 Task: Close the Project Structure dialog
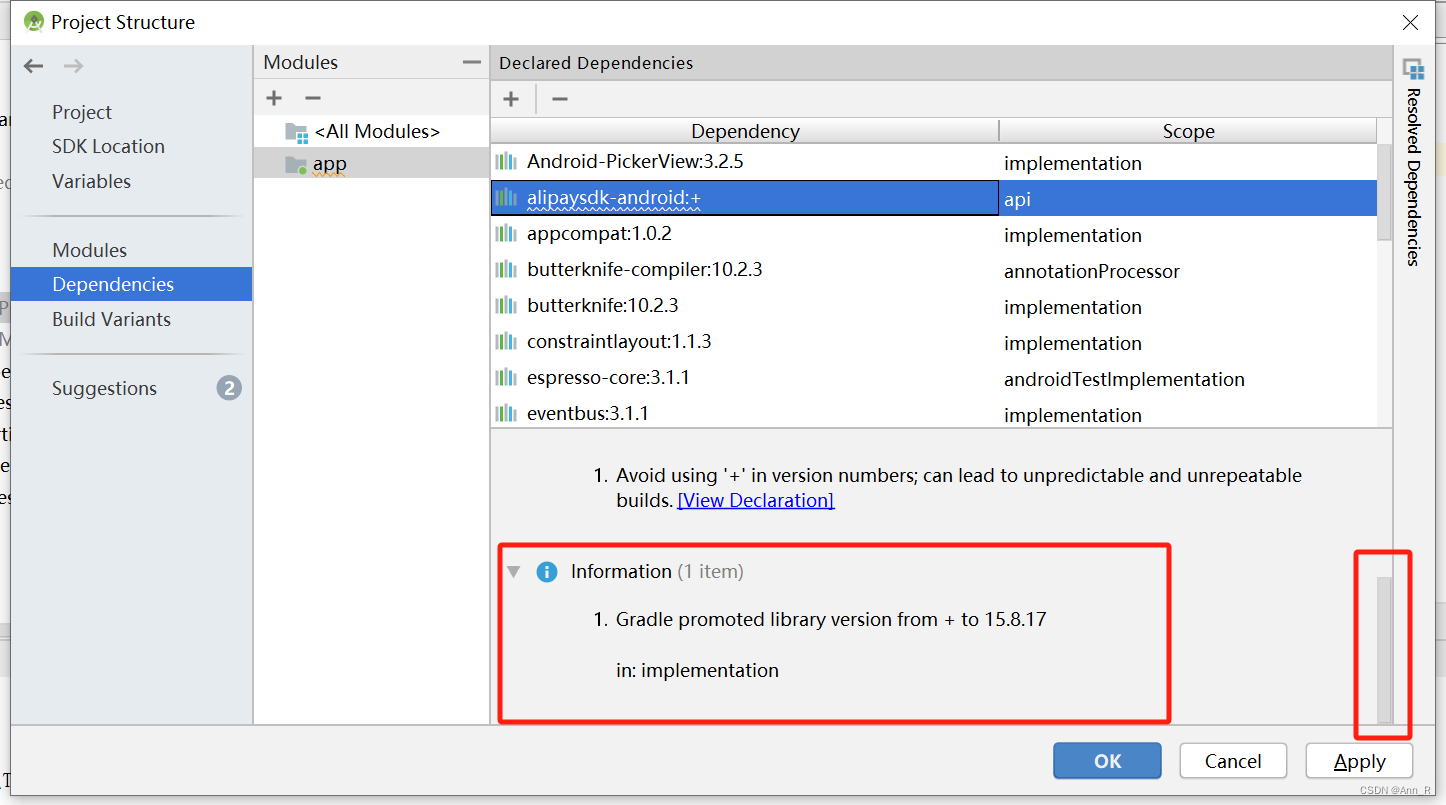click(1410, 22)
